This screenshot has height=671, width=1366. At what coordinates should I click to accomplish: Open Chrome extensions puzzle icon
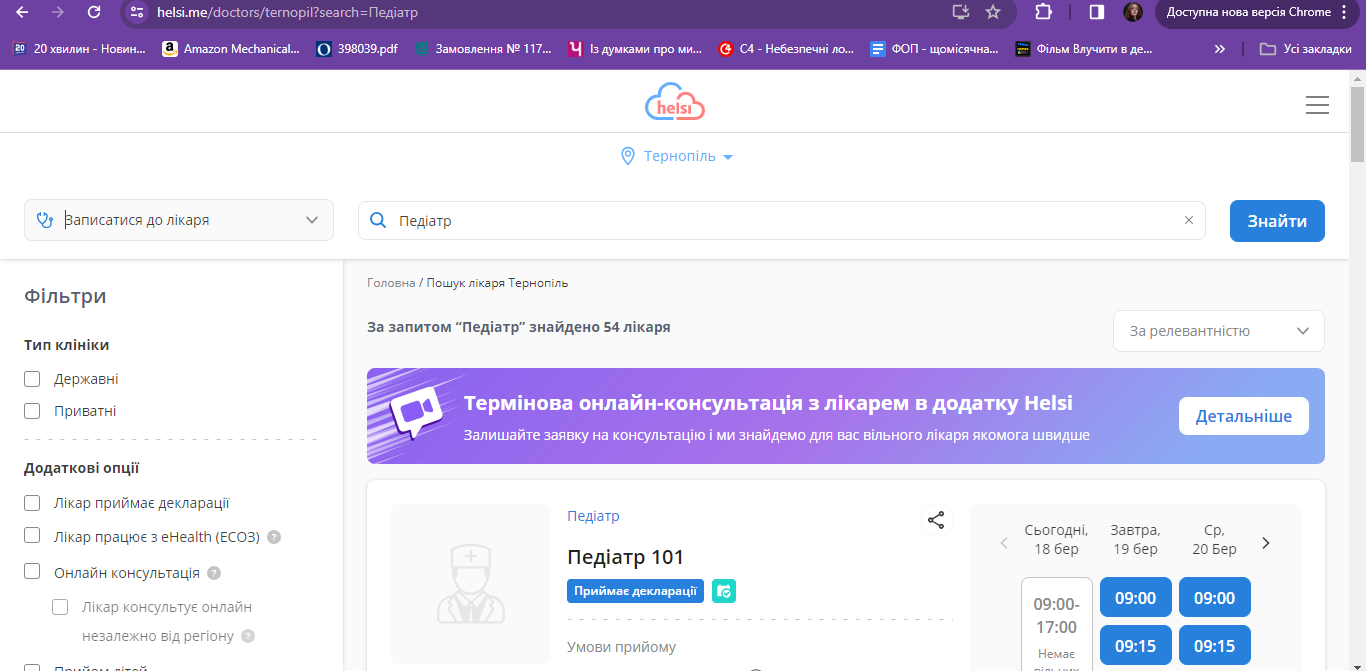pyautogui.click(x=1043, y=14)
